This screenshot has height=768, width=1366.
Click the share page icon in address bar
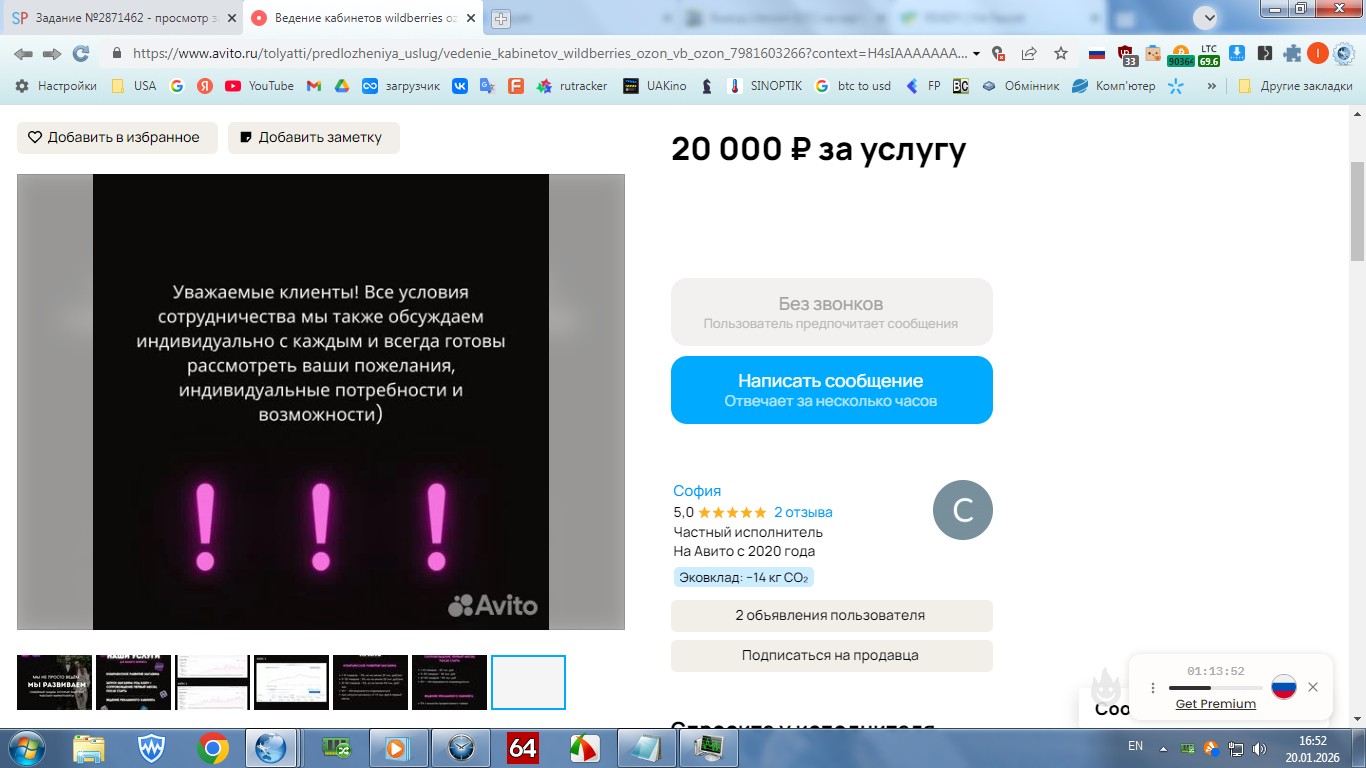[x=1029, y=53]
